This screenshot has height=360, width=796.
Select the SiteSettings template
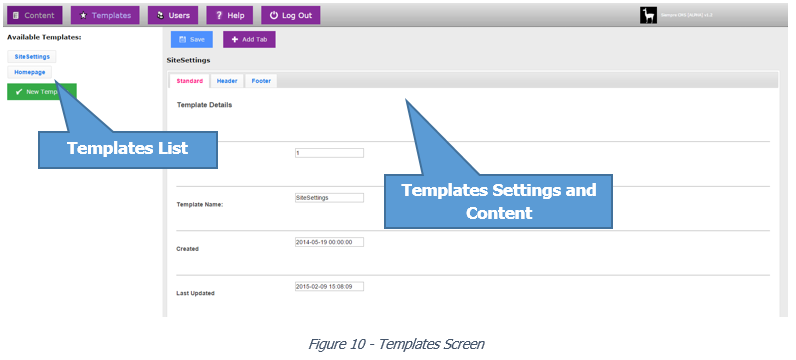click(x=32, y=57)
